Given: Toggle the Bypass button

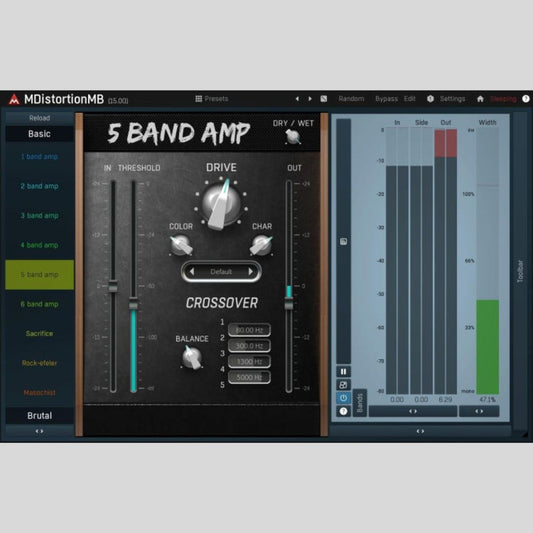Looking at the screenshot, I should click(386, 99).
